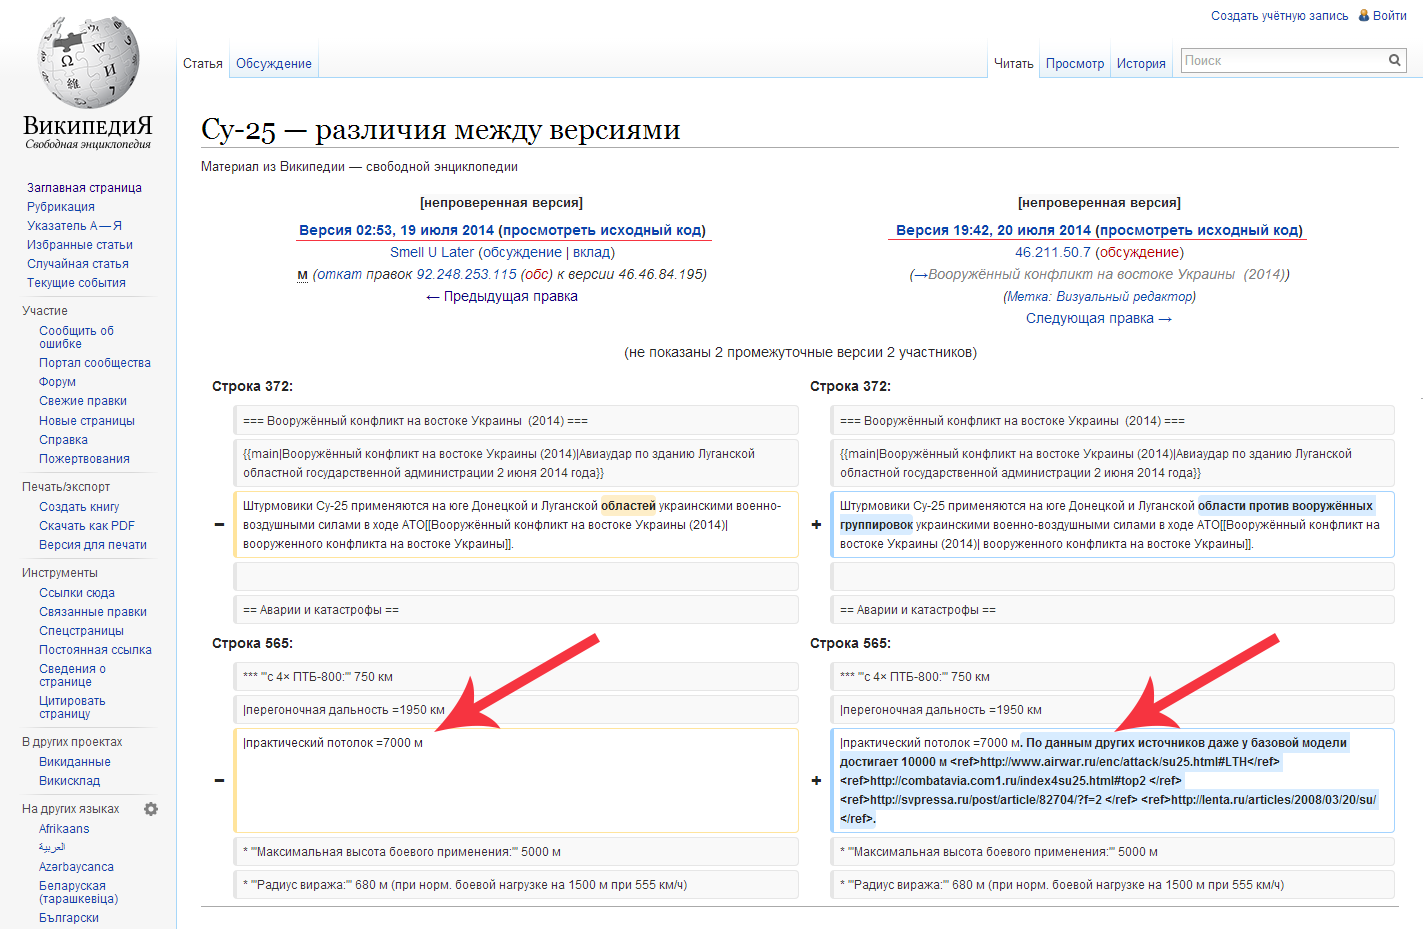Open Избранные статьи link

click(x=80, y=244)
